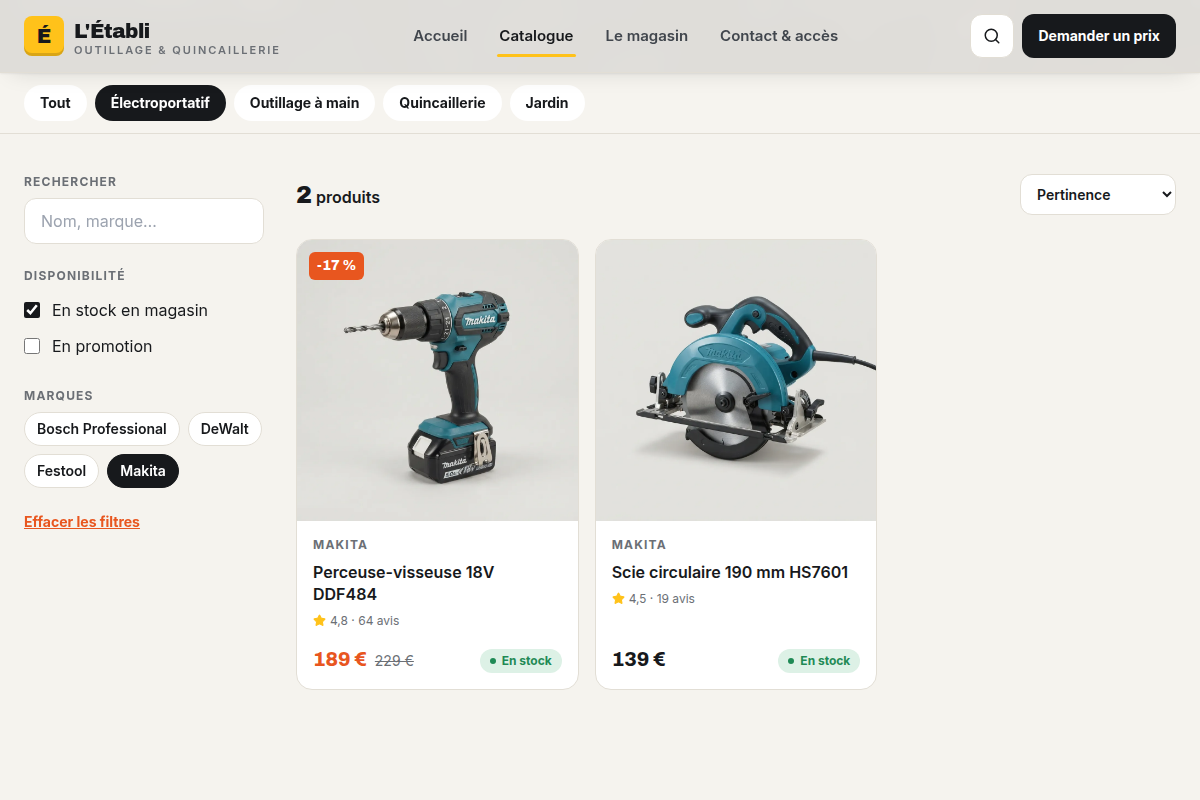This screenshot has height=800, width=1200.
Task: Click the En stock badge on the saw card
Action: (x=819, y=661)
